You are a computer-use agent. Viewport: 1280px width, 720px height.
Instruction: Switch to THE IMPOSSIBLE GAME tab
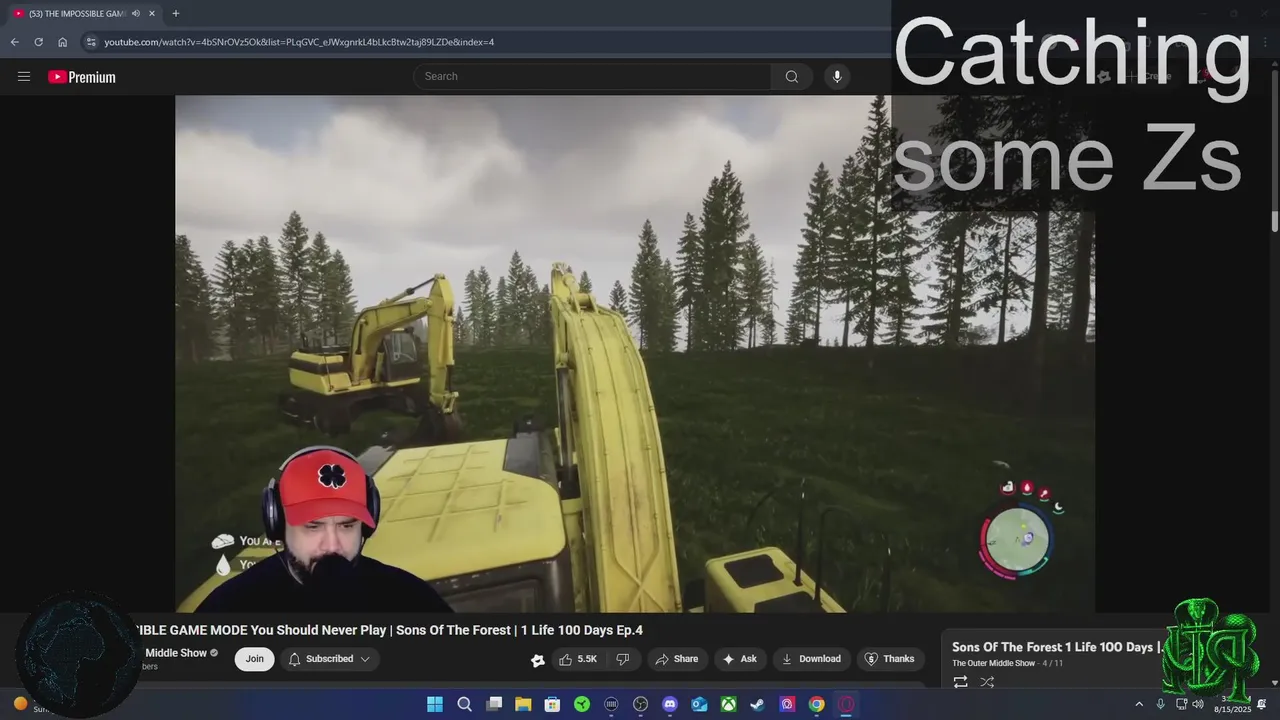(x=82, y=13)
